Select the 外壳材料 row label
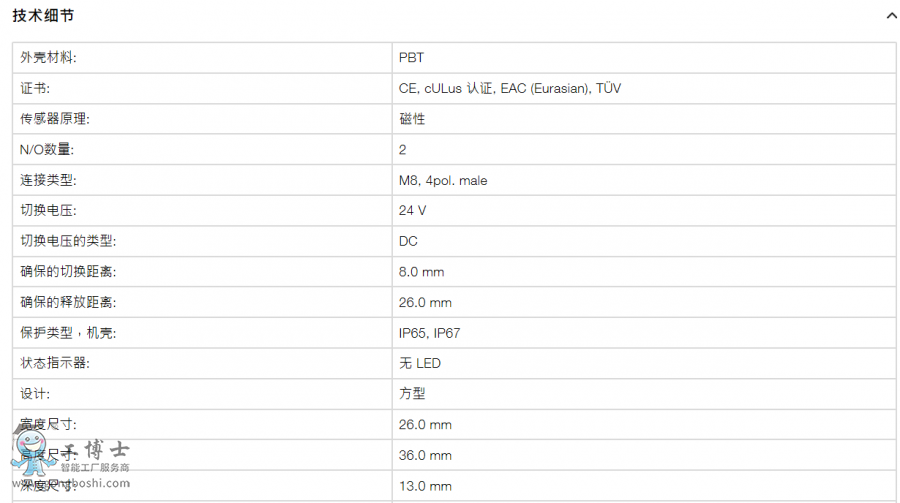 48,57
